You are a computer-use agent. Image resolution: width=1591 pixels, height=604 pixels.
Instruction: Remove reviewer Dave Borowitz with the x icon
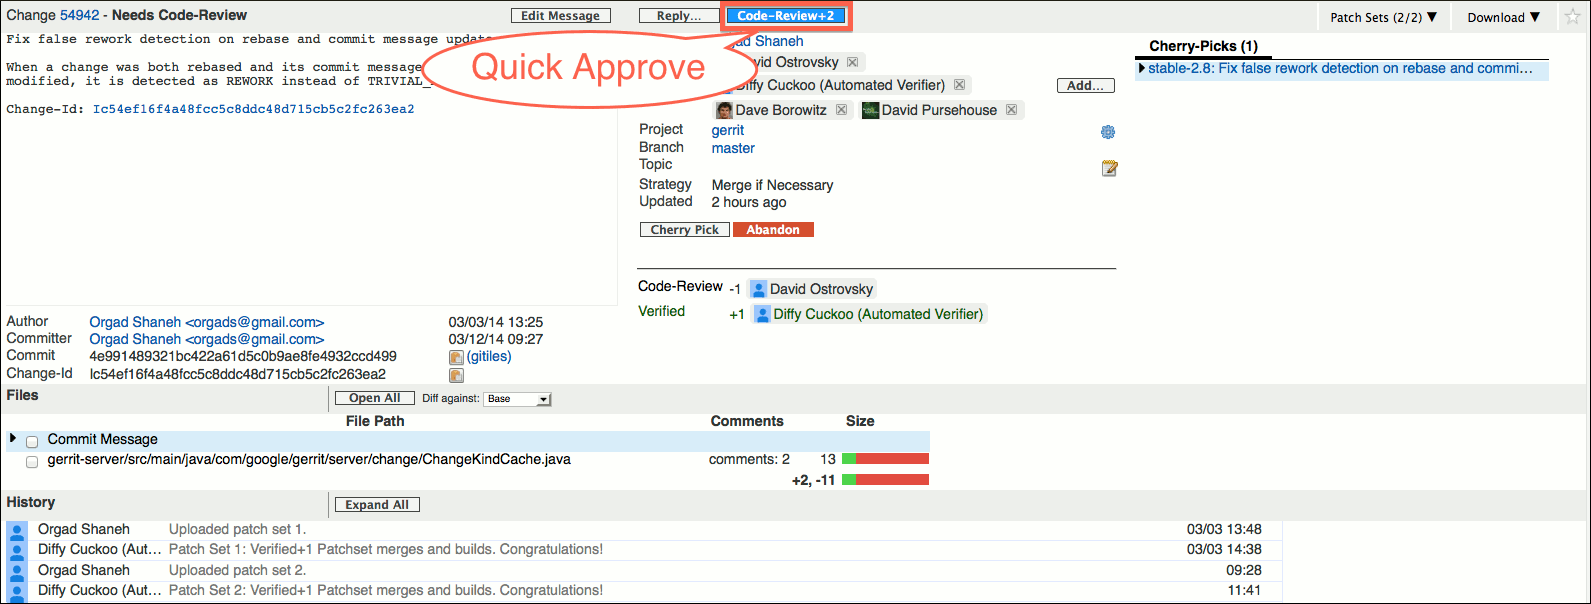pos(841,110)
